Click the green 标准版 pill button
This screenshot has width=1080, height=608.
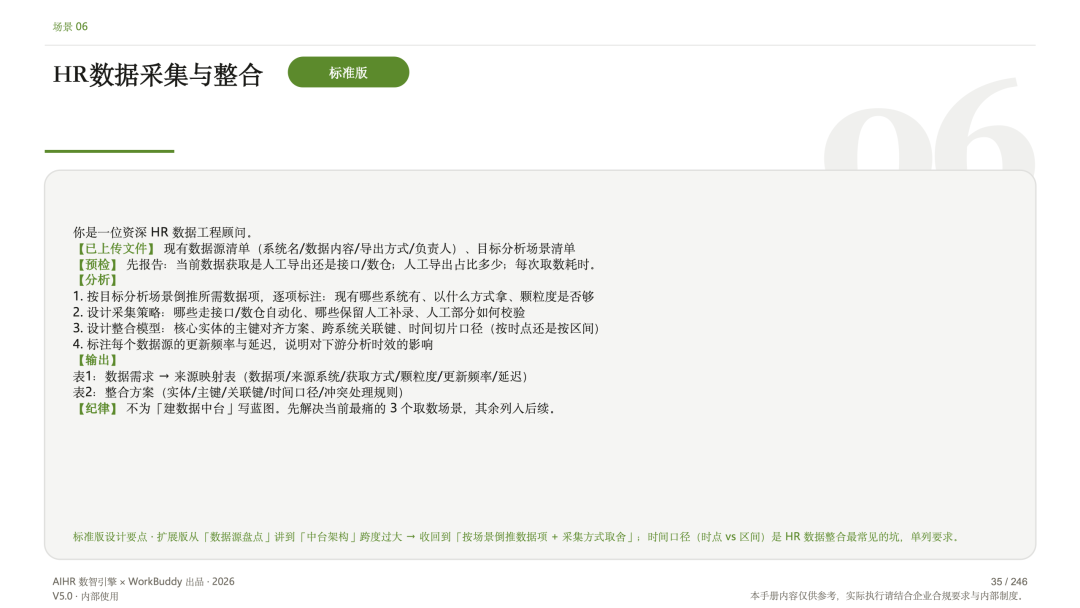coord(348,72)
